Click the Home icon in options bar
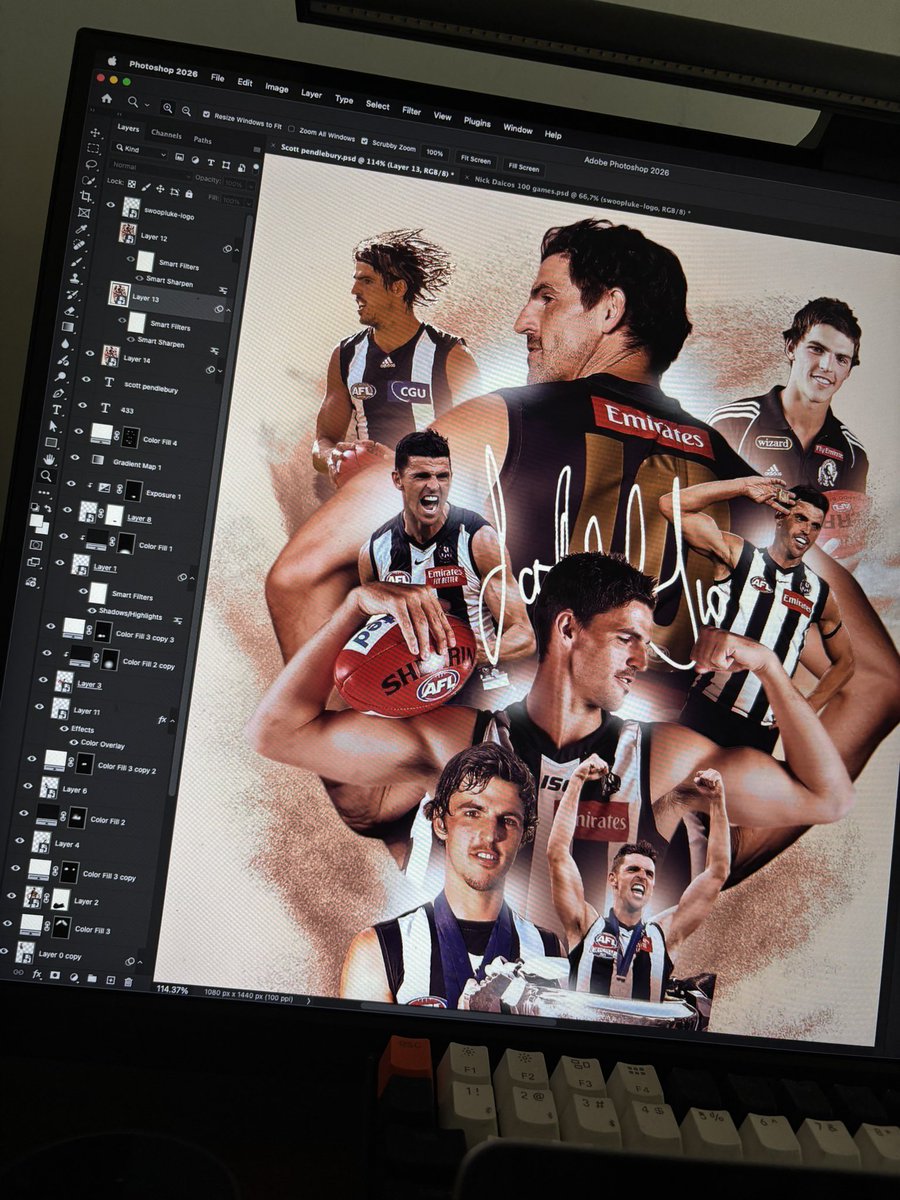The image size is (900, 1200). coord(107,97)
